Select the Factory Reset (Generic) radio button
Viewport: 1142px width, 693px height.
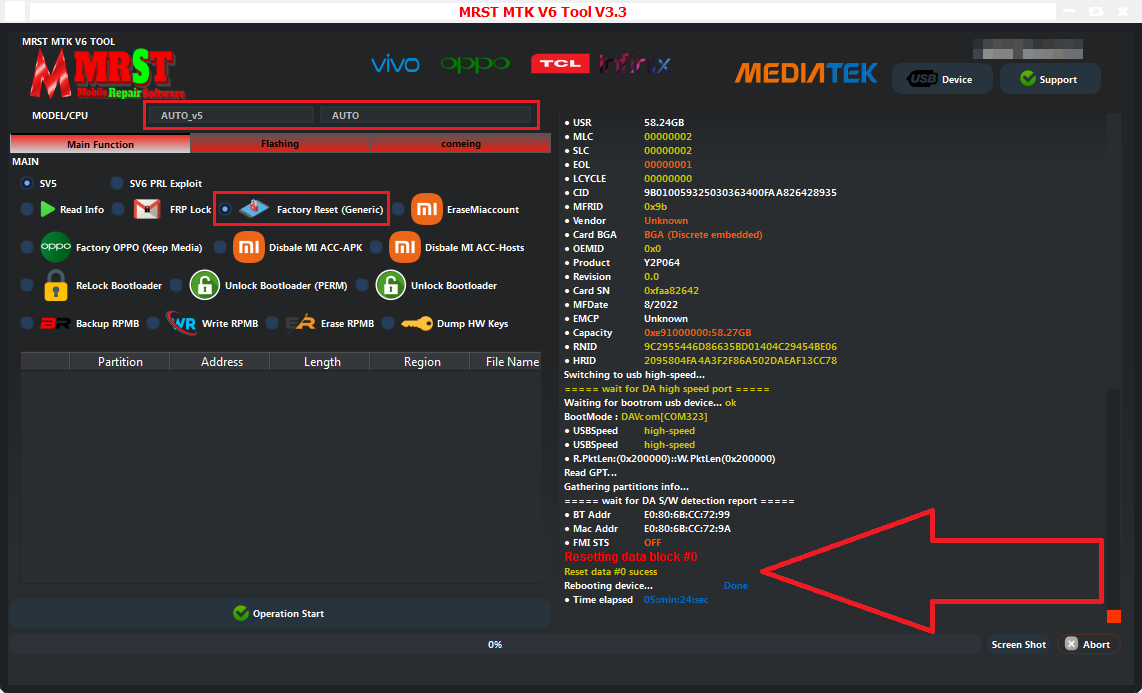pos(226,210)
